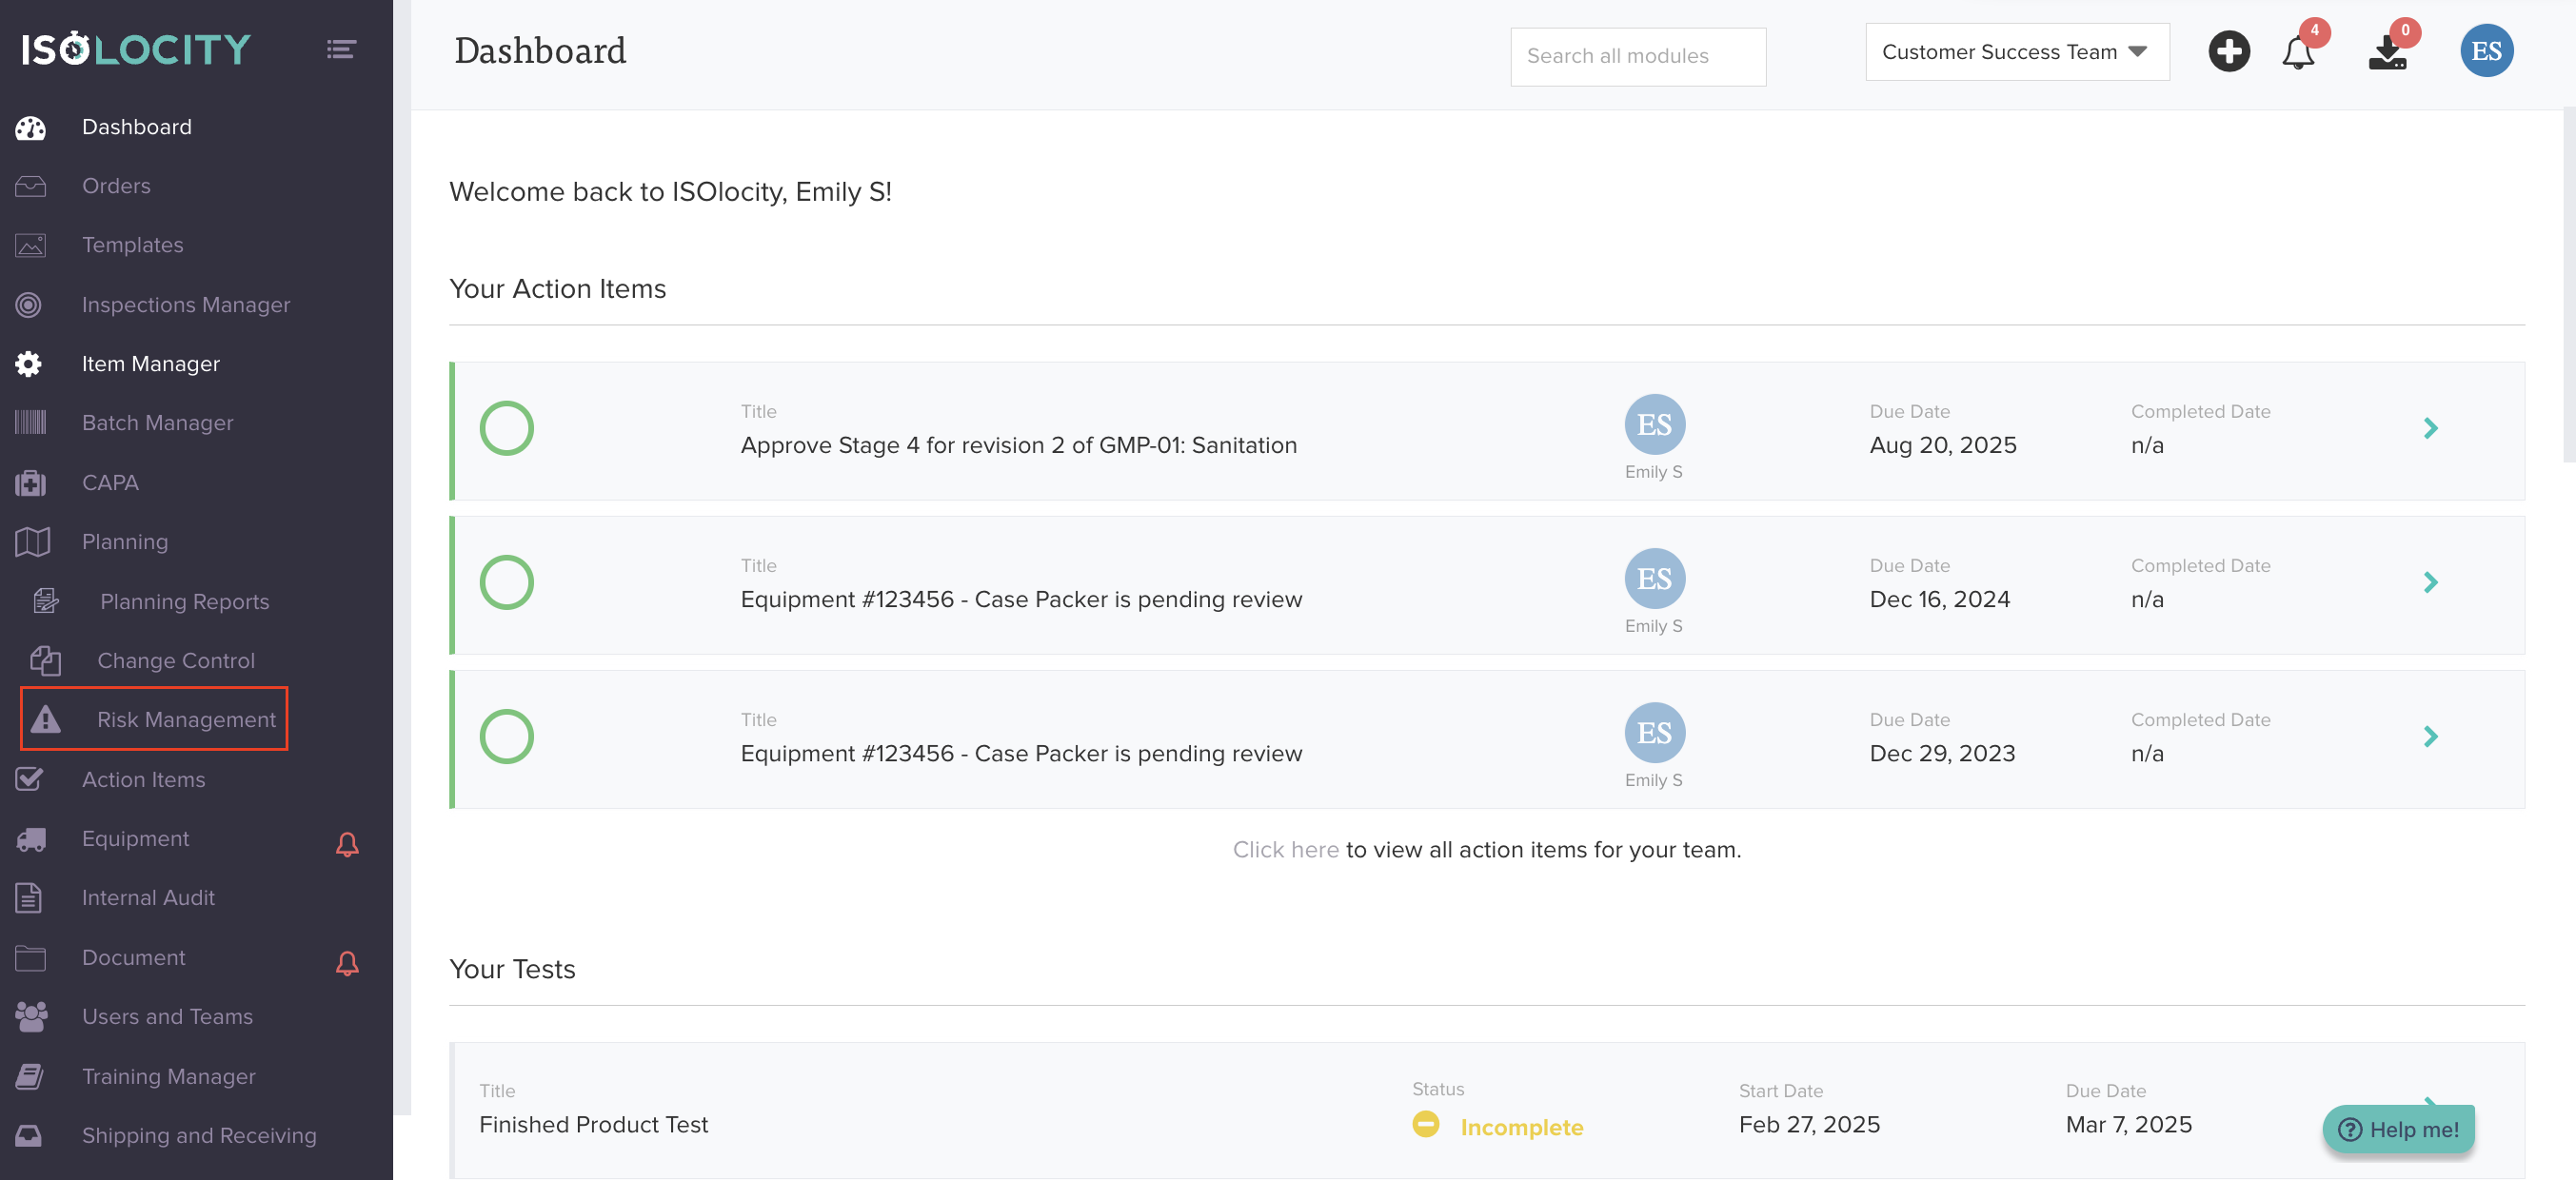2576x1180 pixels.
Task: Click the Equipment alert bell icon
Action: (x=347, y=844)
